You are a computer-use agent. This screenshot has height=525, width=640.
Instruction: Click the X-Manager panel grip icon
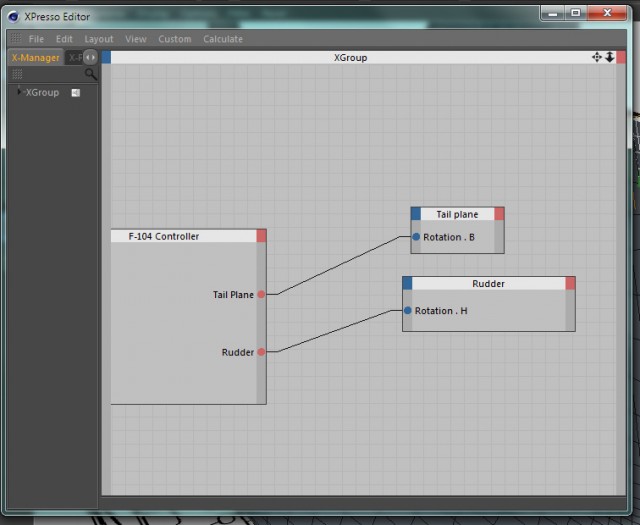17,74
